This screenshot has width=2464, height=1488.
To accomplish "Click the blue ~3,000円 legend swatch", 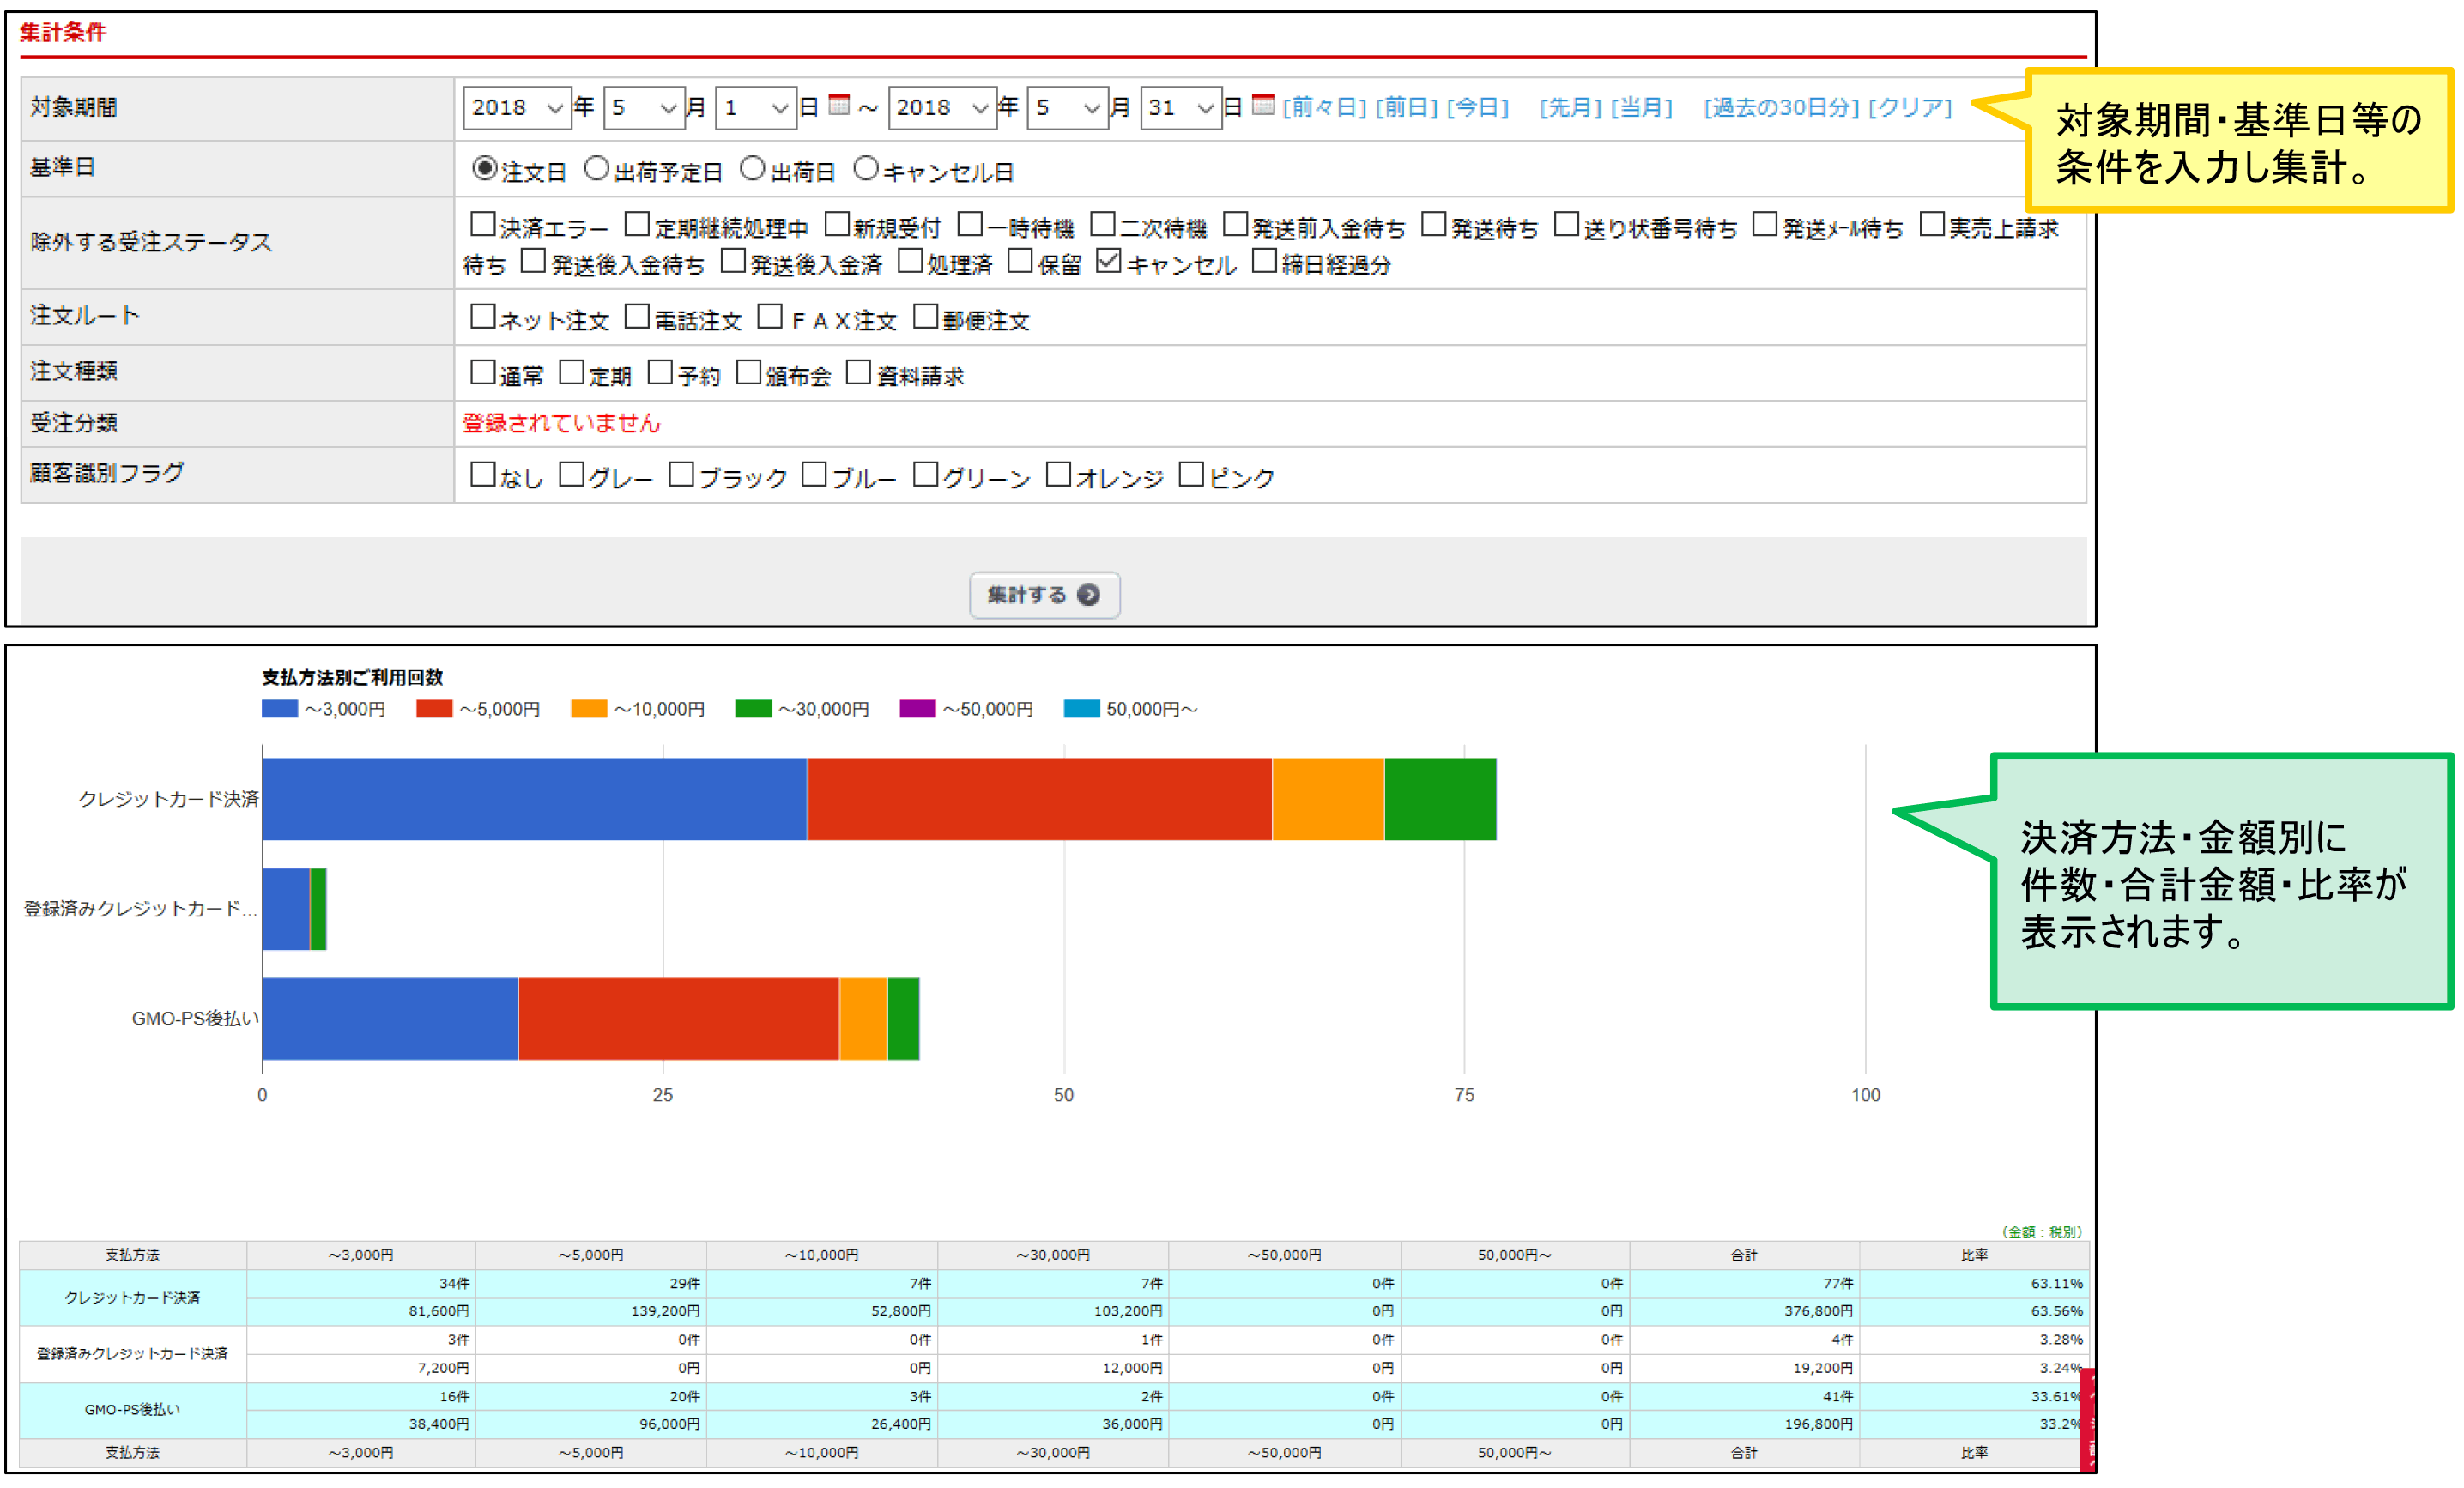I will 279,709.
